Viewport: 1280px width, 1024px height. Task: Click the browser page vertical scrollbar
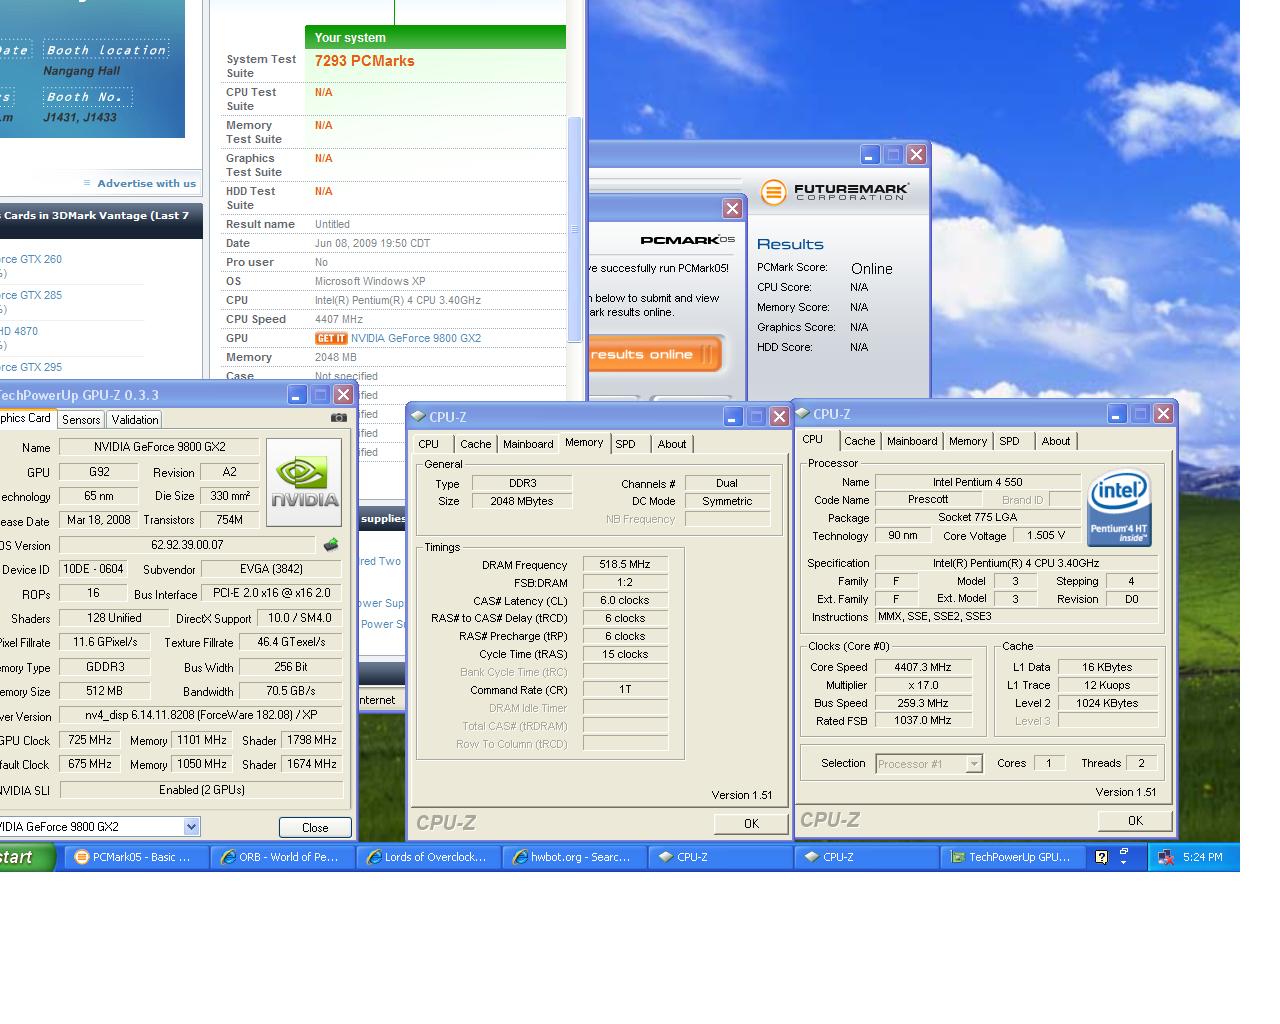click(574, 229)
